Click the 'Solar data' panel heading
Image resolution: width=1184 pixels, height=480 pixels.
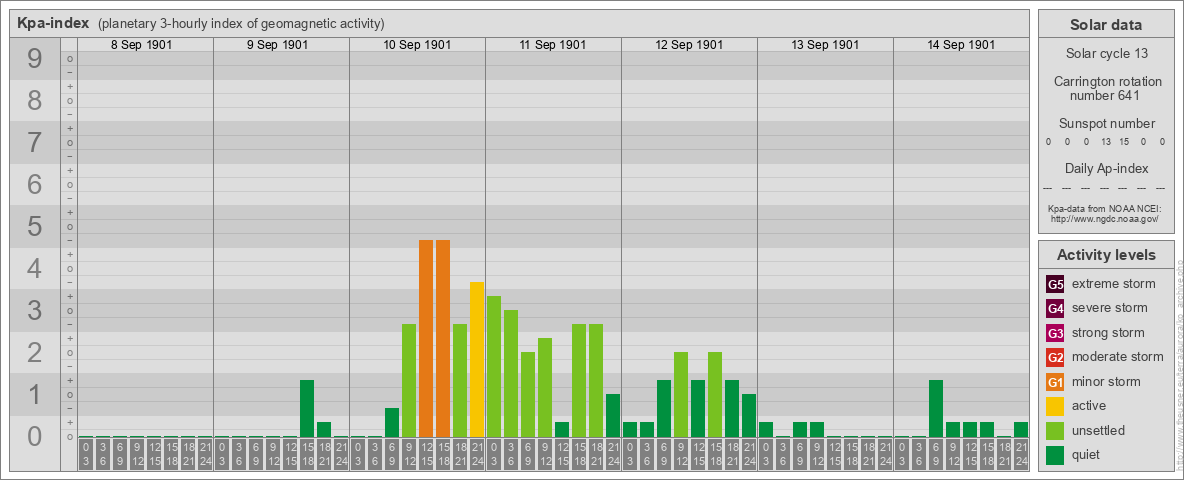click(1106, 25)
